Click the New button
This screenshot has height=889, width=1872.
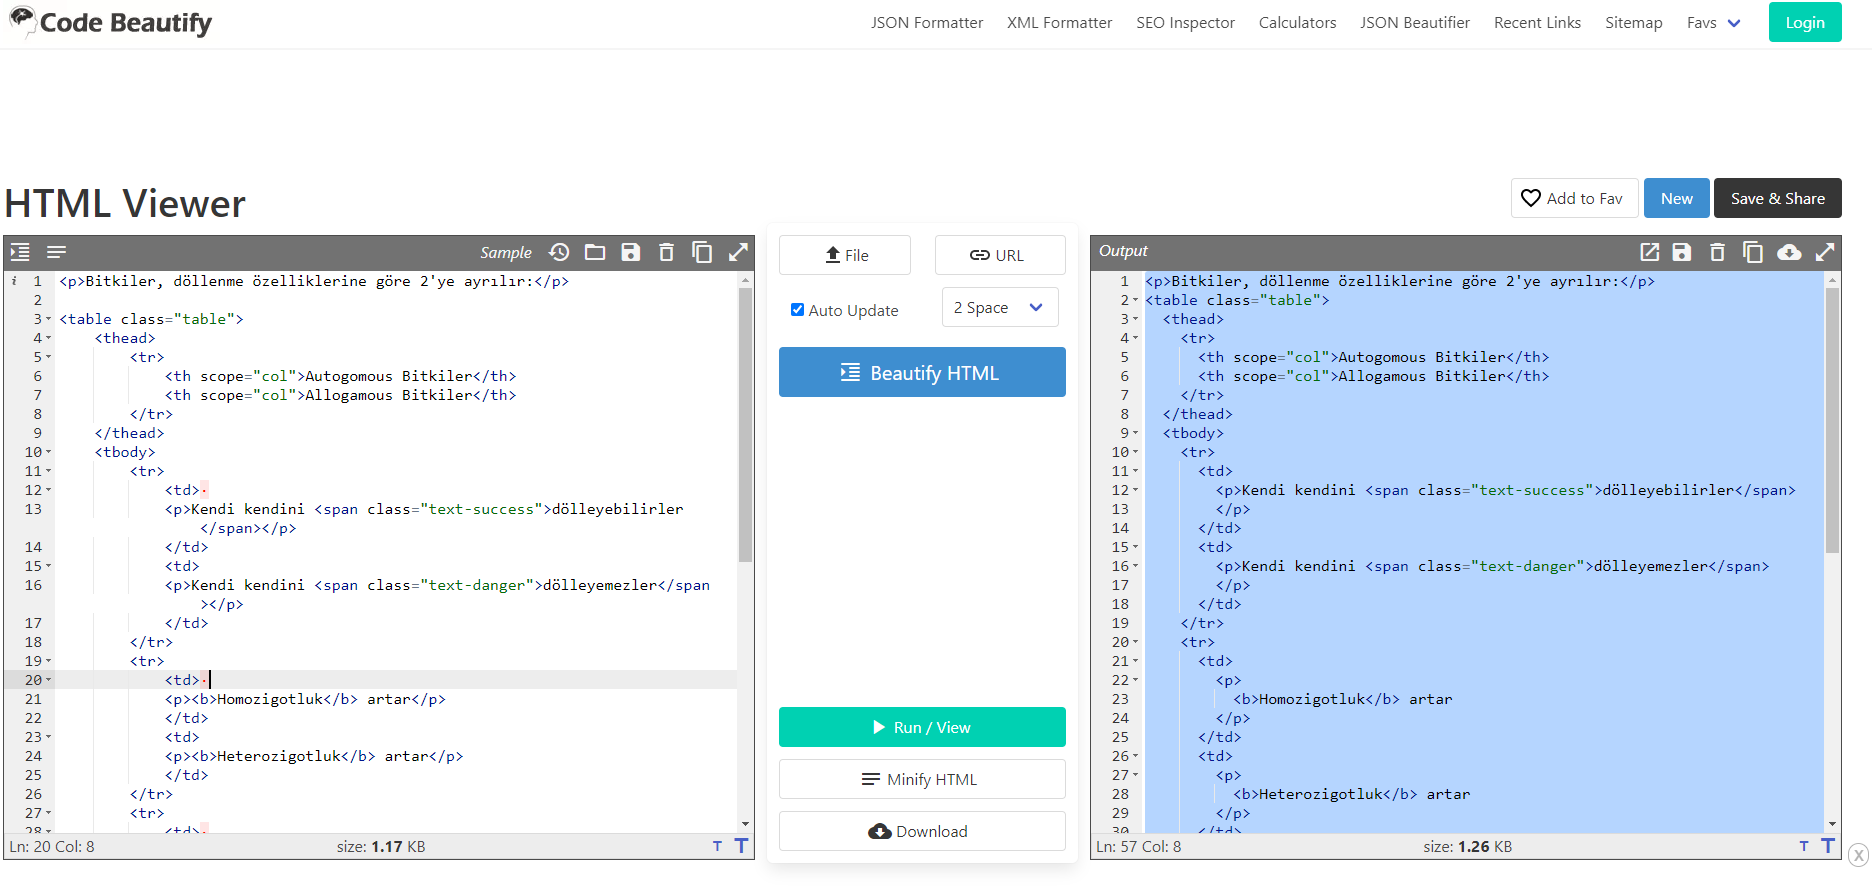click(1677, 198)
